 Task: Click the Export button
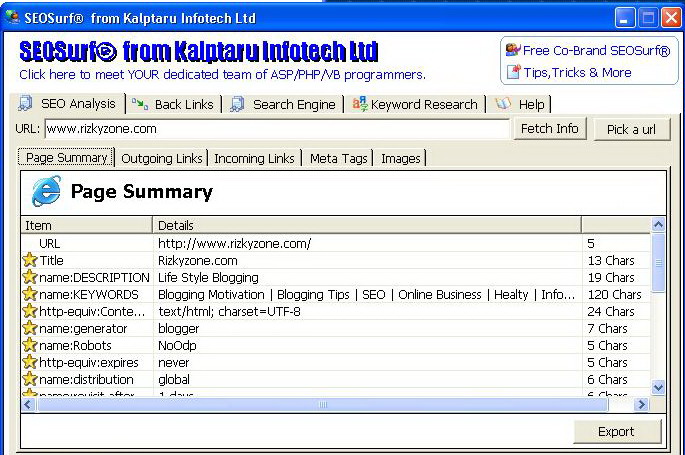click(616, 431)
